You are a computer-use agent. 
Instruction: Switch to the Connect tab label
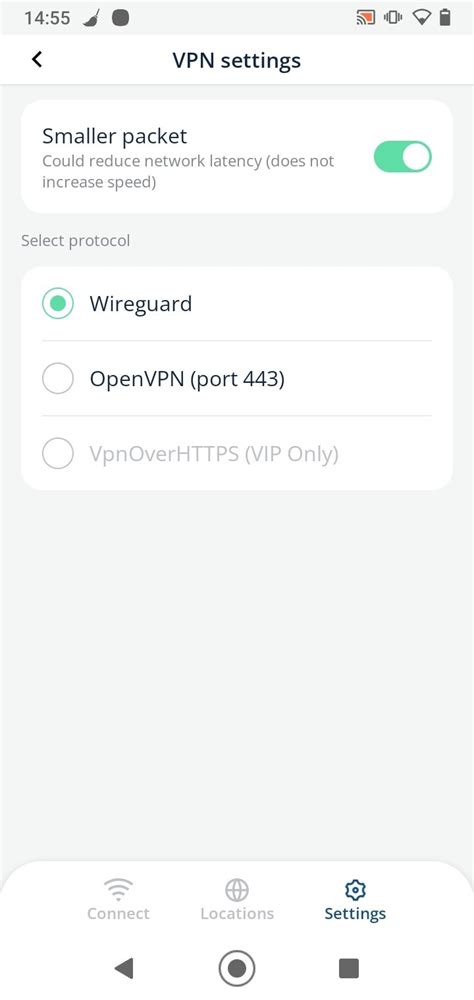point(118,913)
